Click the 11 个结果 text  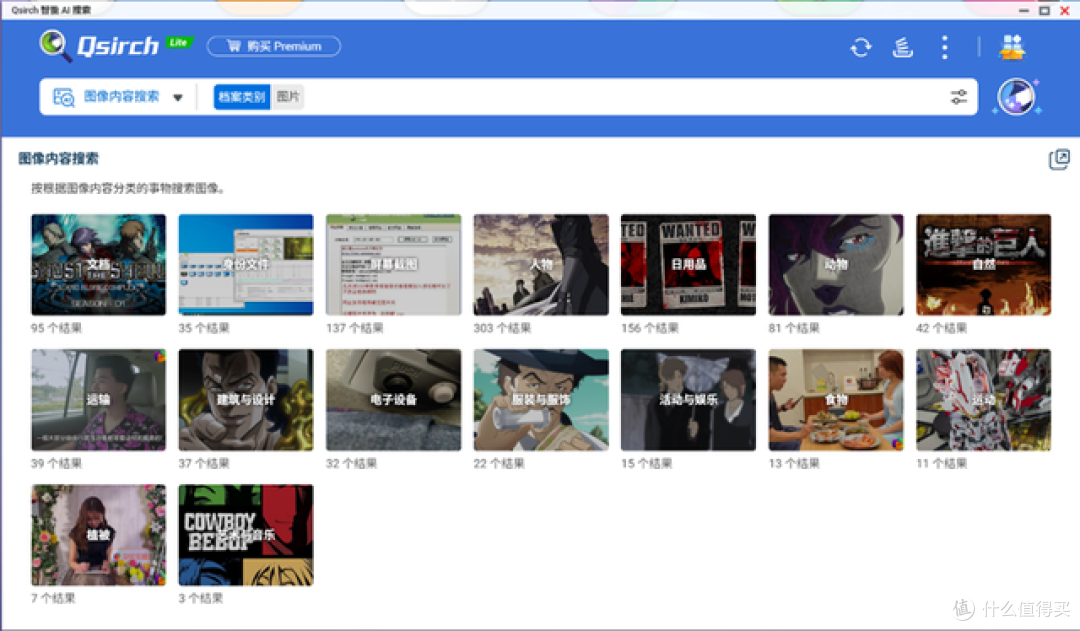942,464
